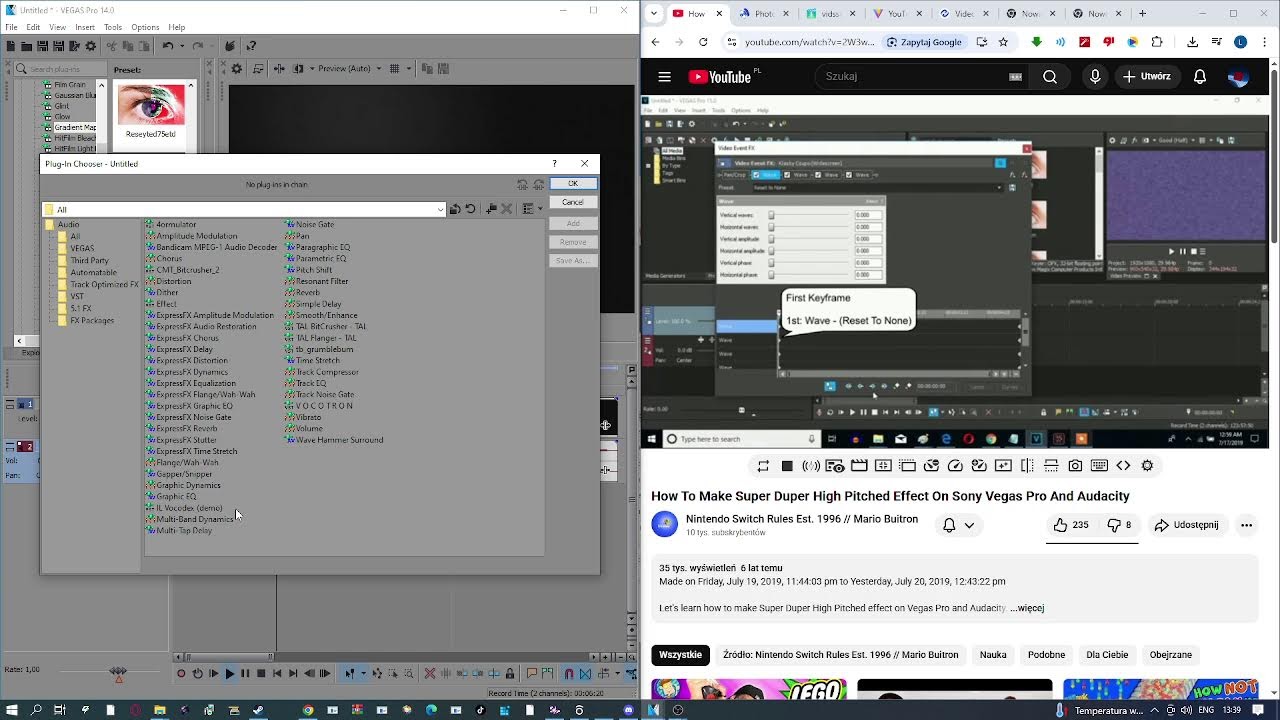Click the New project icon in VEGAS toolbar

point(10,46)
